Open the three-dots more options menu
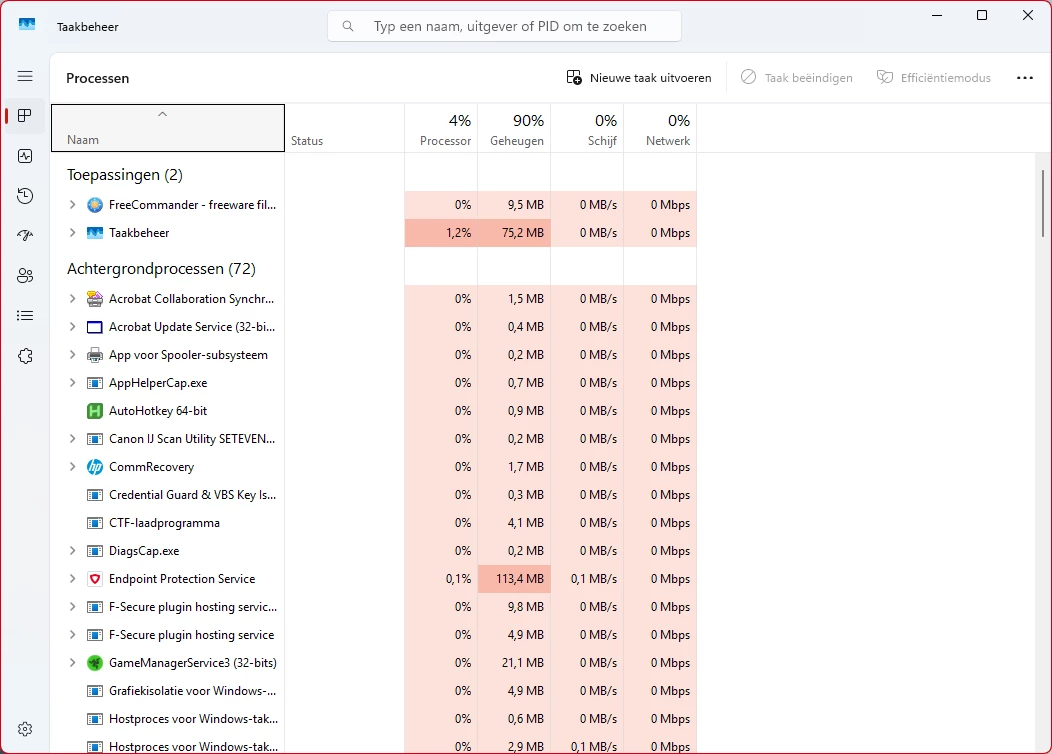The image size is (1052, 754). pyautogui.click(x=1024, y=78)
